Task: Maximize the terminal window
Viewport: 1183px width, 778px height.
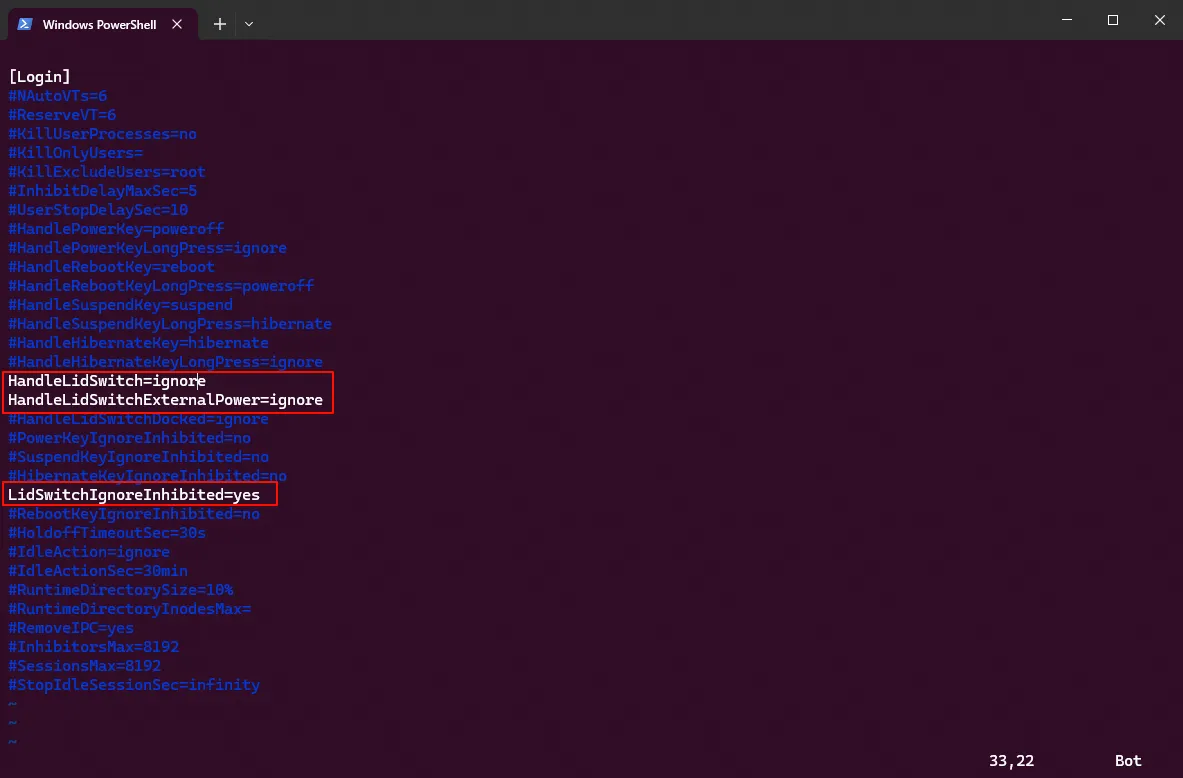Action: point(1113,20)
